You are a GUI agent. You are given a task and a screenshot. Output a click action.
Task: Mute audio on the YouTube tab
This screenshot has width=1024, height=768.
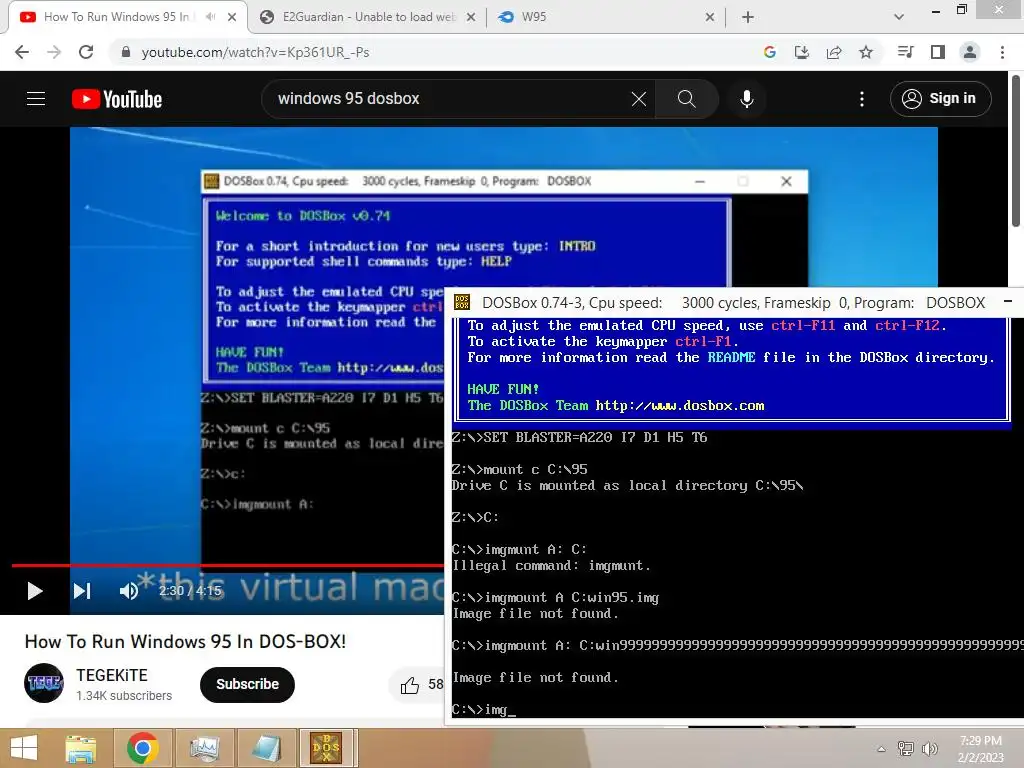tap(210, 17)
